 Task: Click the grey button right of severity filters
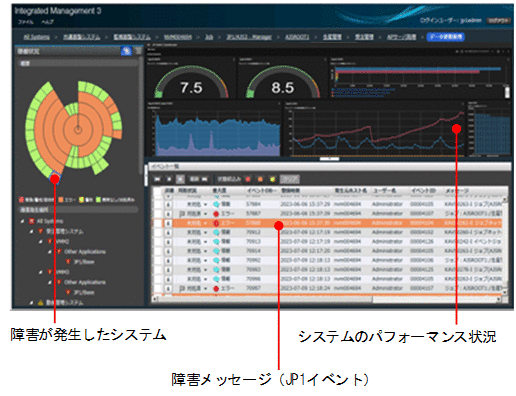(x=290, y=179)
